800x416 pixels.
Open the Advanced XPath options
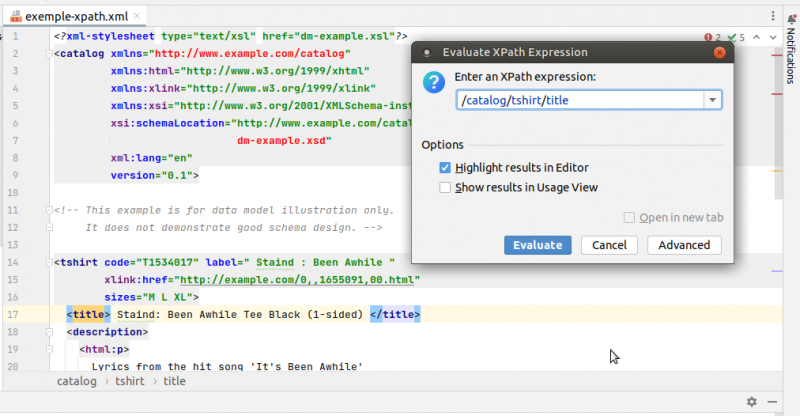(684, 245)
